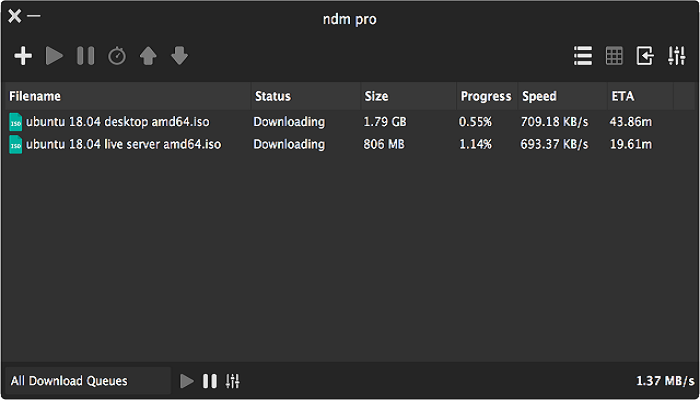Open the download scheduler clock icon
The width and height of the screenshot is (700, 400).
click(117, 56)
